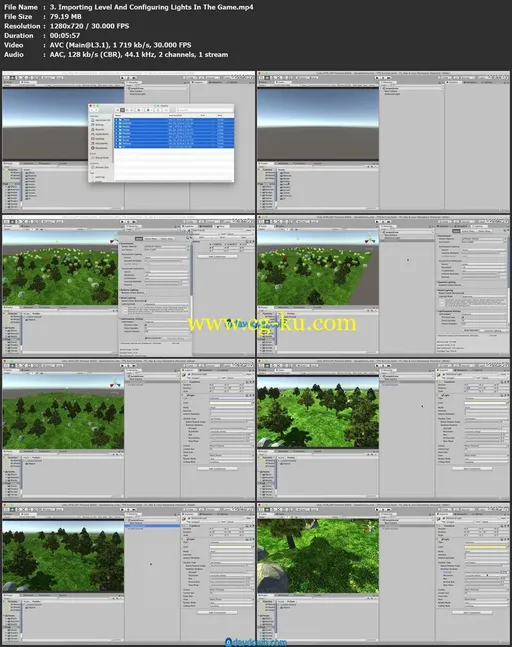512x647 pixels.
Task: Click the Unity play button in the Finder window frame
Action: tap(122, 77)
